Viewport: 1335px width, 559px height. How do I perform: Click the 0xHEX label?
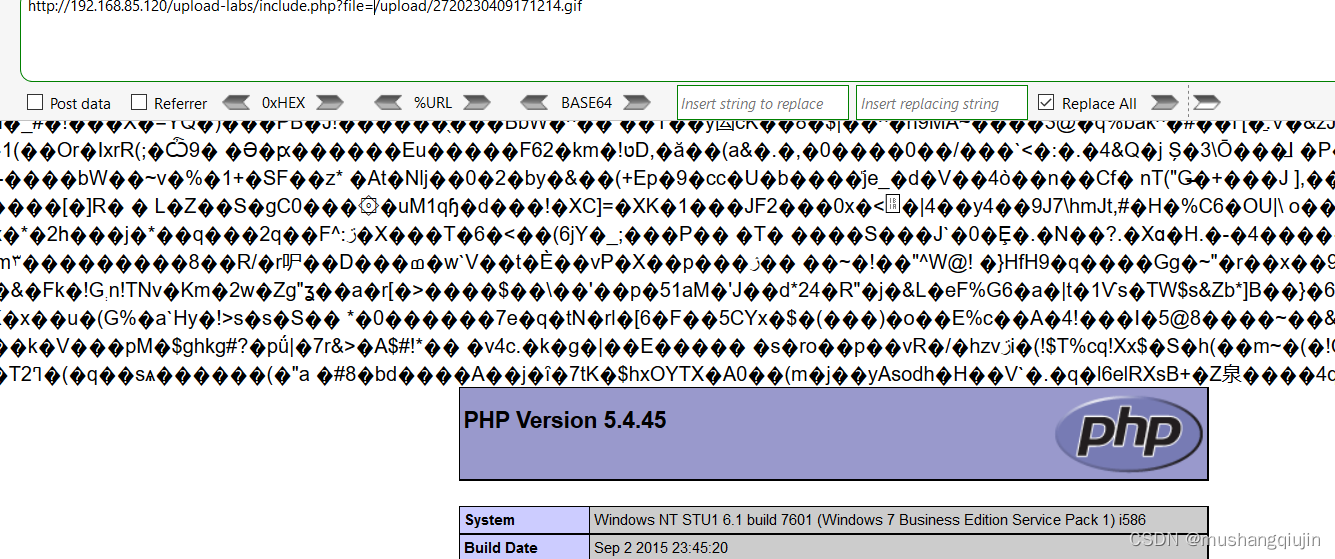283,103
